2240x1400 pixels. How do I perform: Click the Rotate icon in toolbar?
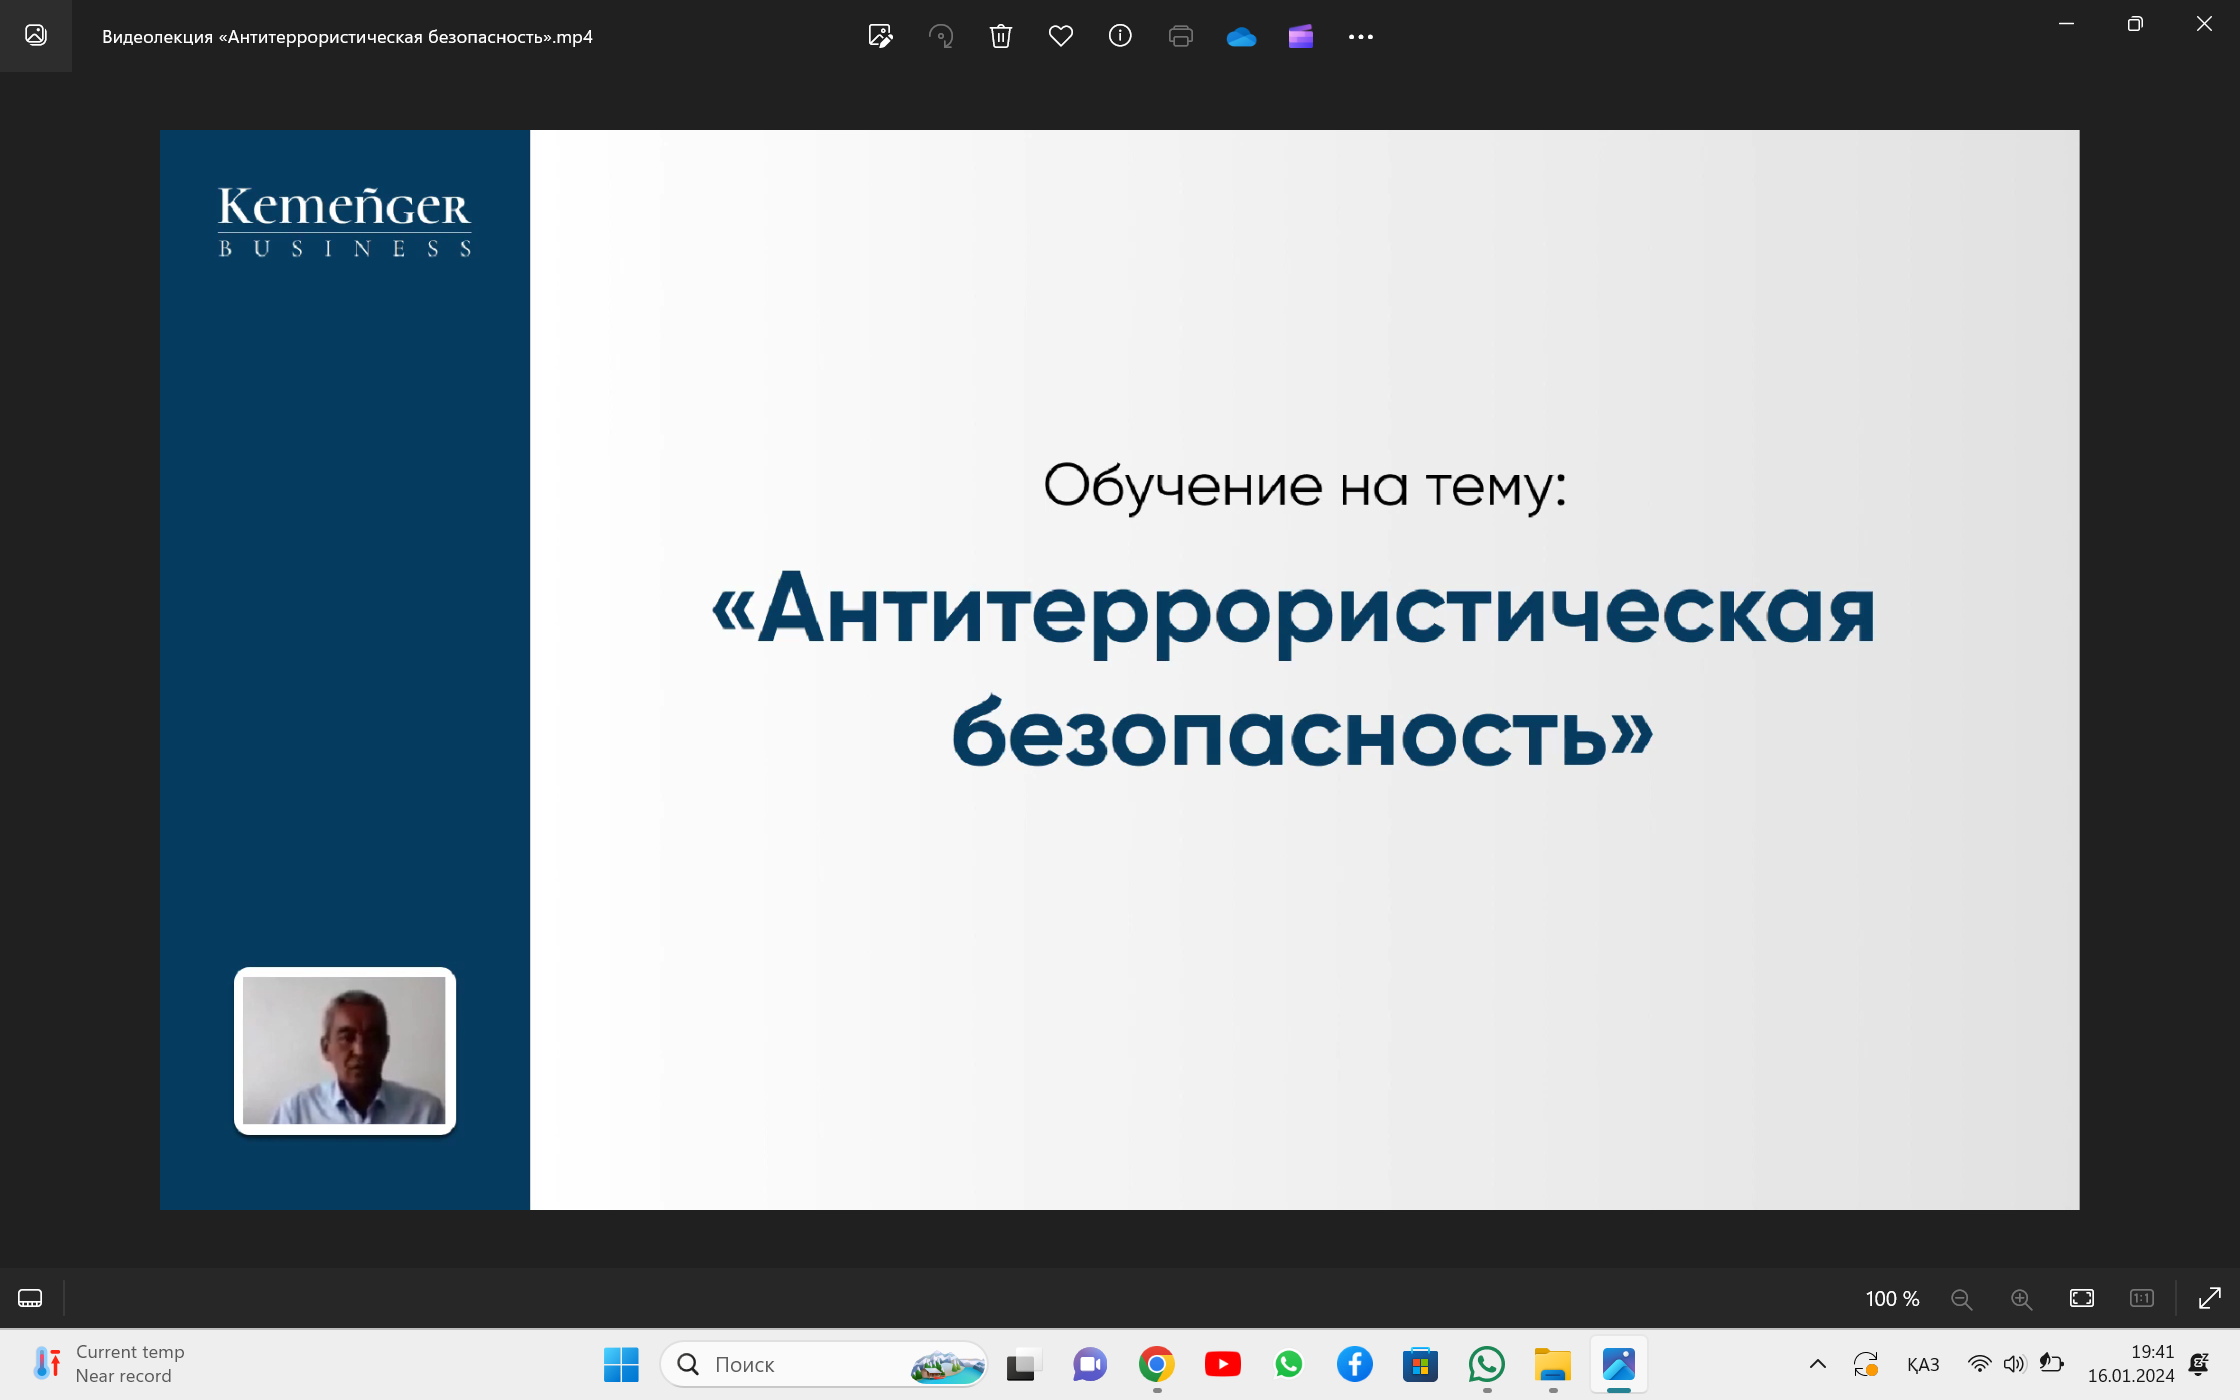click(x=941, y=37)
